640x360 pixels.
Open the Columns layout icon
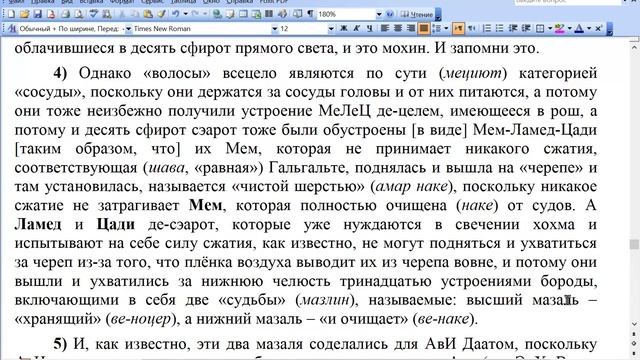click(x=269, y=14)
